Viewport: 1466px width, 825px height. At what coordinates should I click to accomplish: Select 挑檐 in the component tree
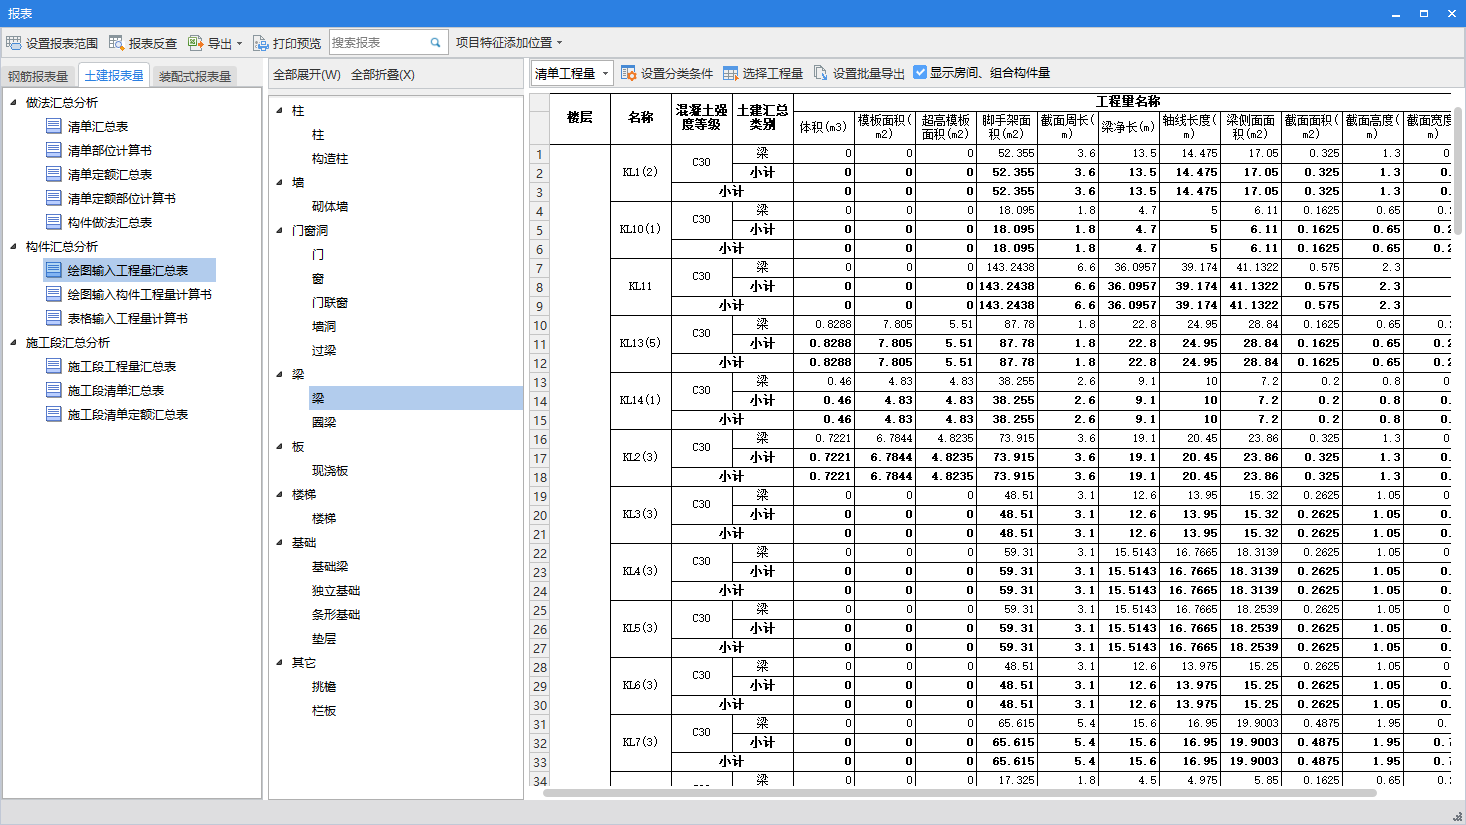[324, 686]
